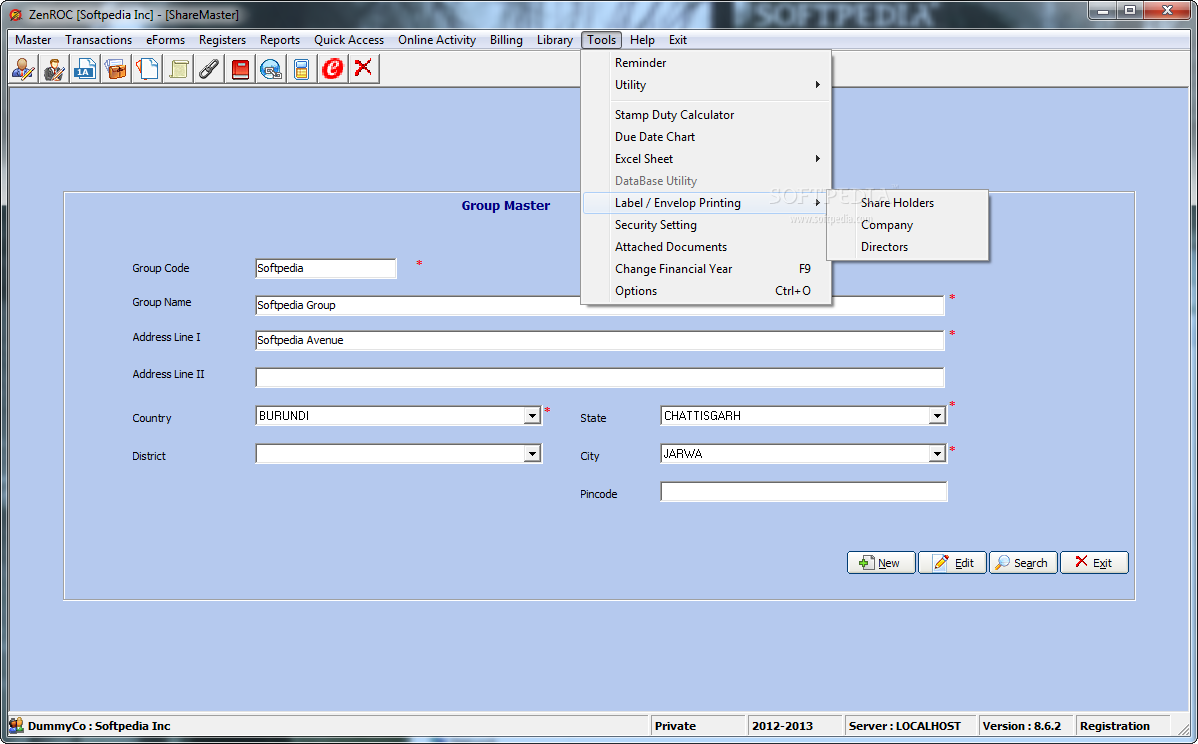Click the Group Code input field
This screenshot has height=744, width=1198.
[326, 268]
